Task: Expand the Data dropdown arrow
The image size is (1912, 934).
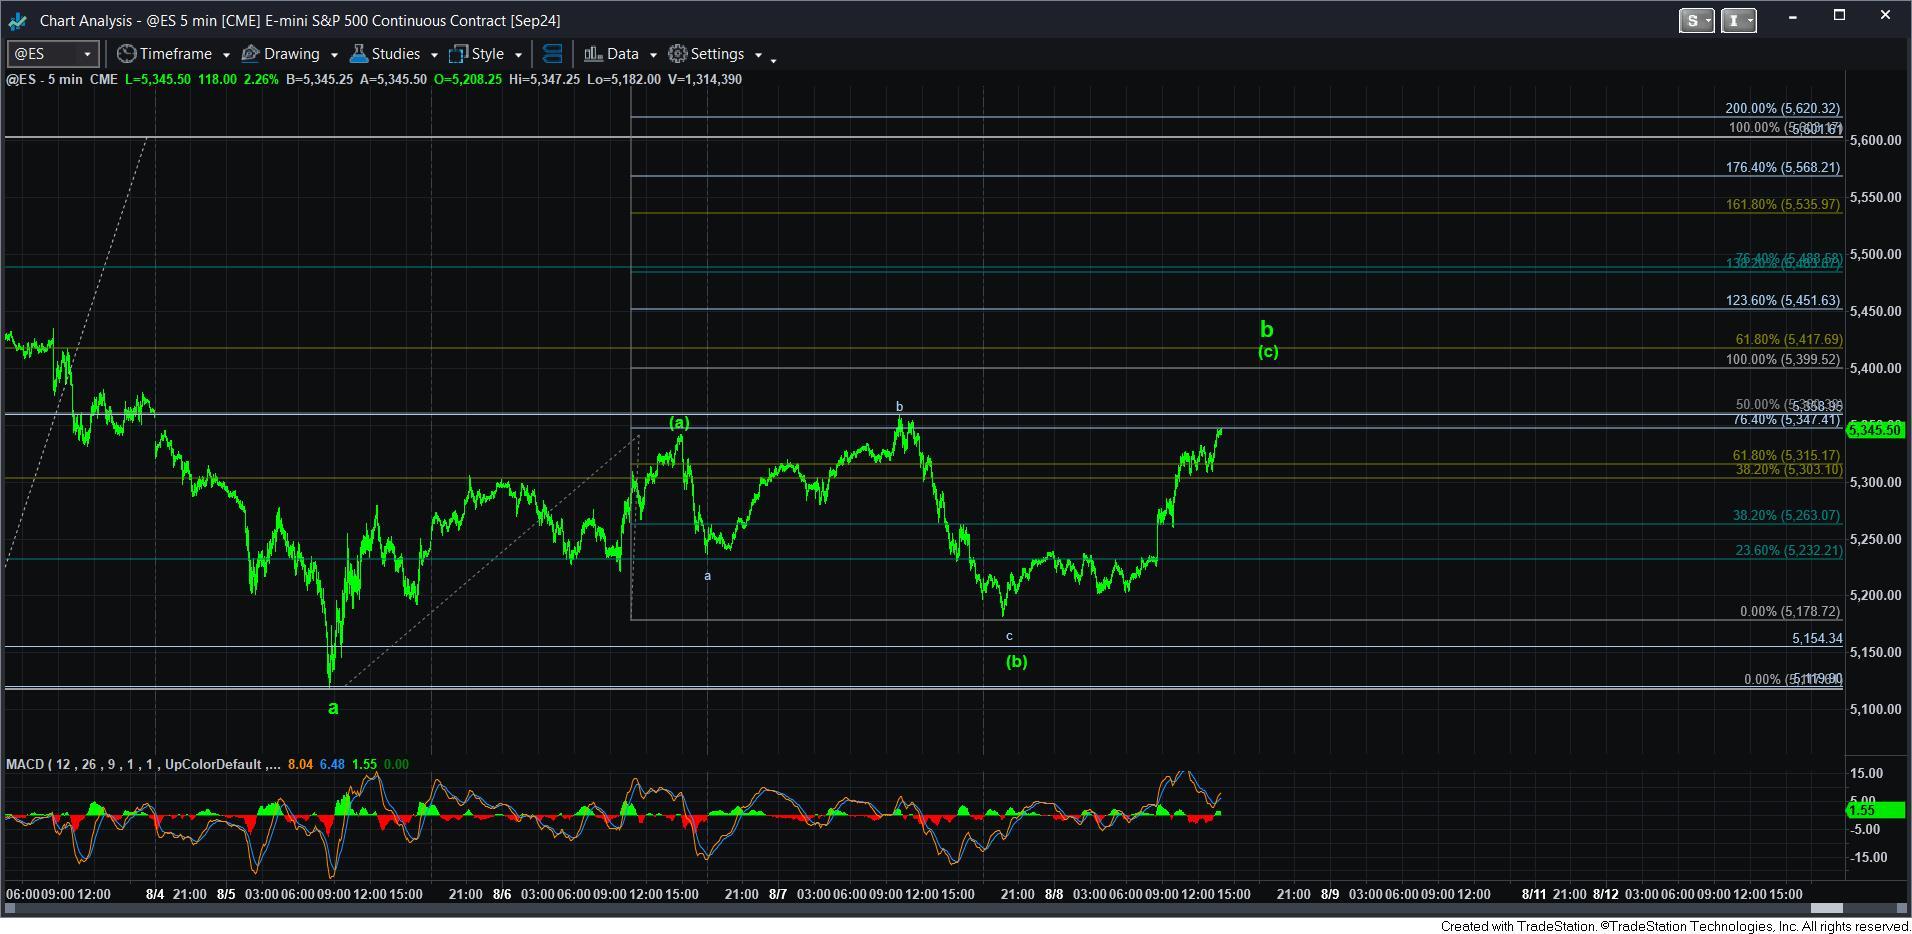Action: click(653, 55)
